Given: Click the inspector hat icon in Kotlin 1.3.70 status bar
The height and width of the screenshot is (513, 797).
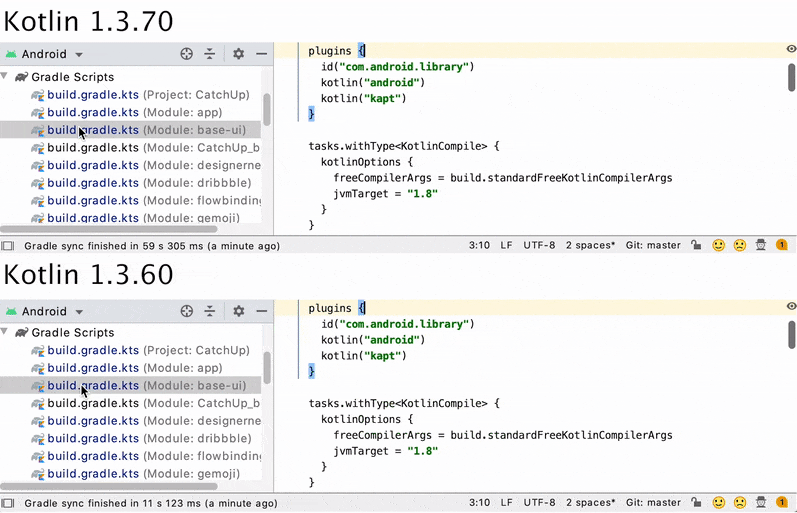Looking at the screenshot, I should tap(761, 246).
